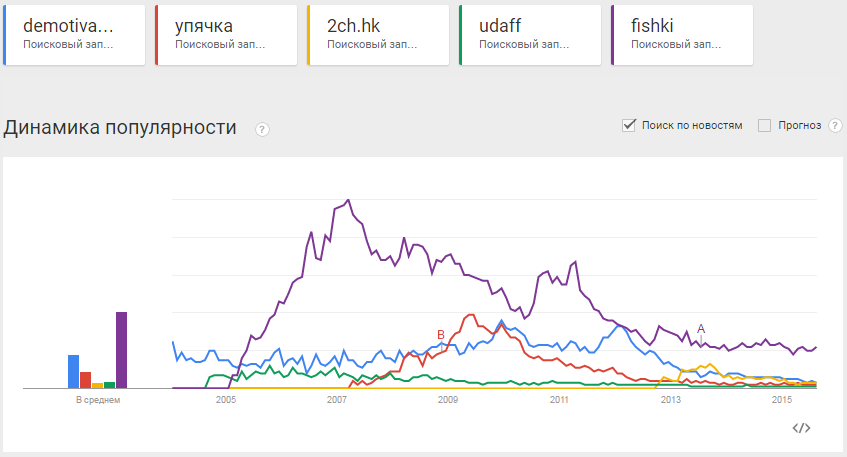Image resolution: width=847 pixels, height=457 pixels.
Task: Select the demotiva... search term card
Action: [x=76, y=35]
